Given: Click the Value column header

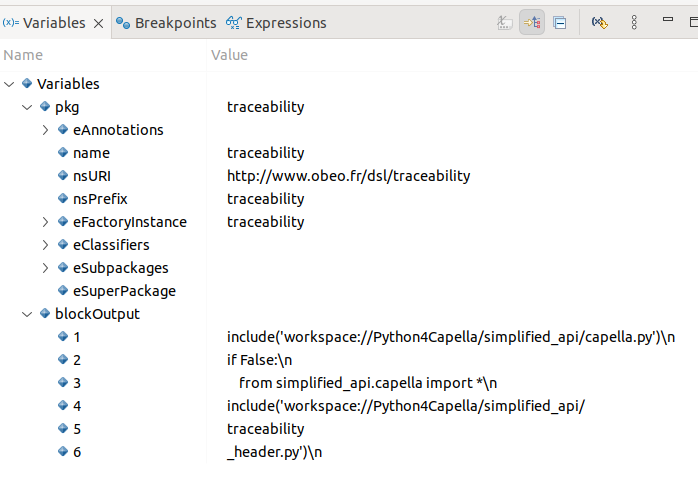Looking at the screenshot, I should click(229, 55).
